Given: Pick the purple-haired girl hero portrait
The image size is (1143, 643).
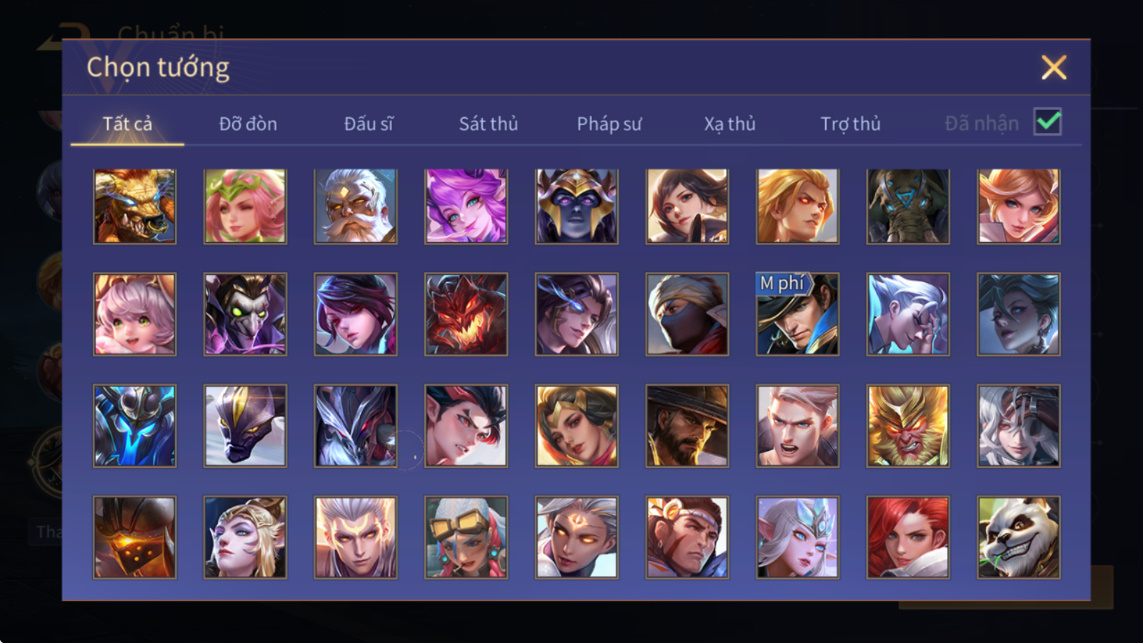Looking at the screenshot, I should 466,206.
